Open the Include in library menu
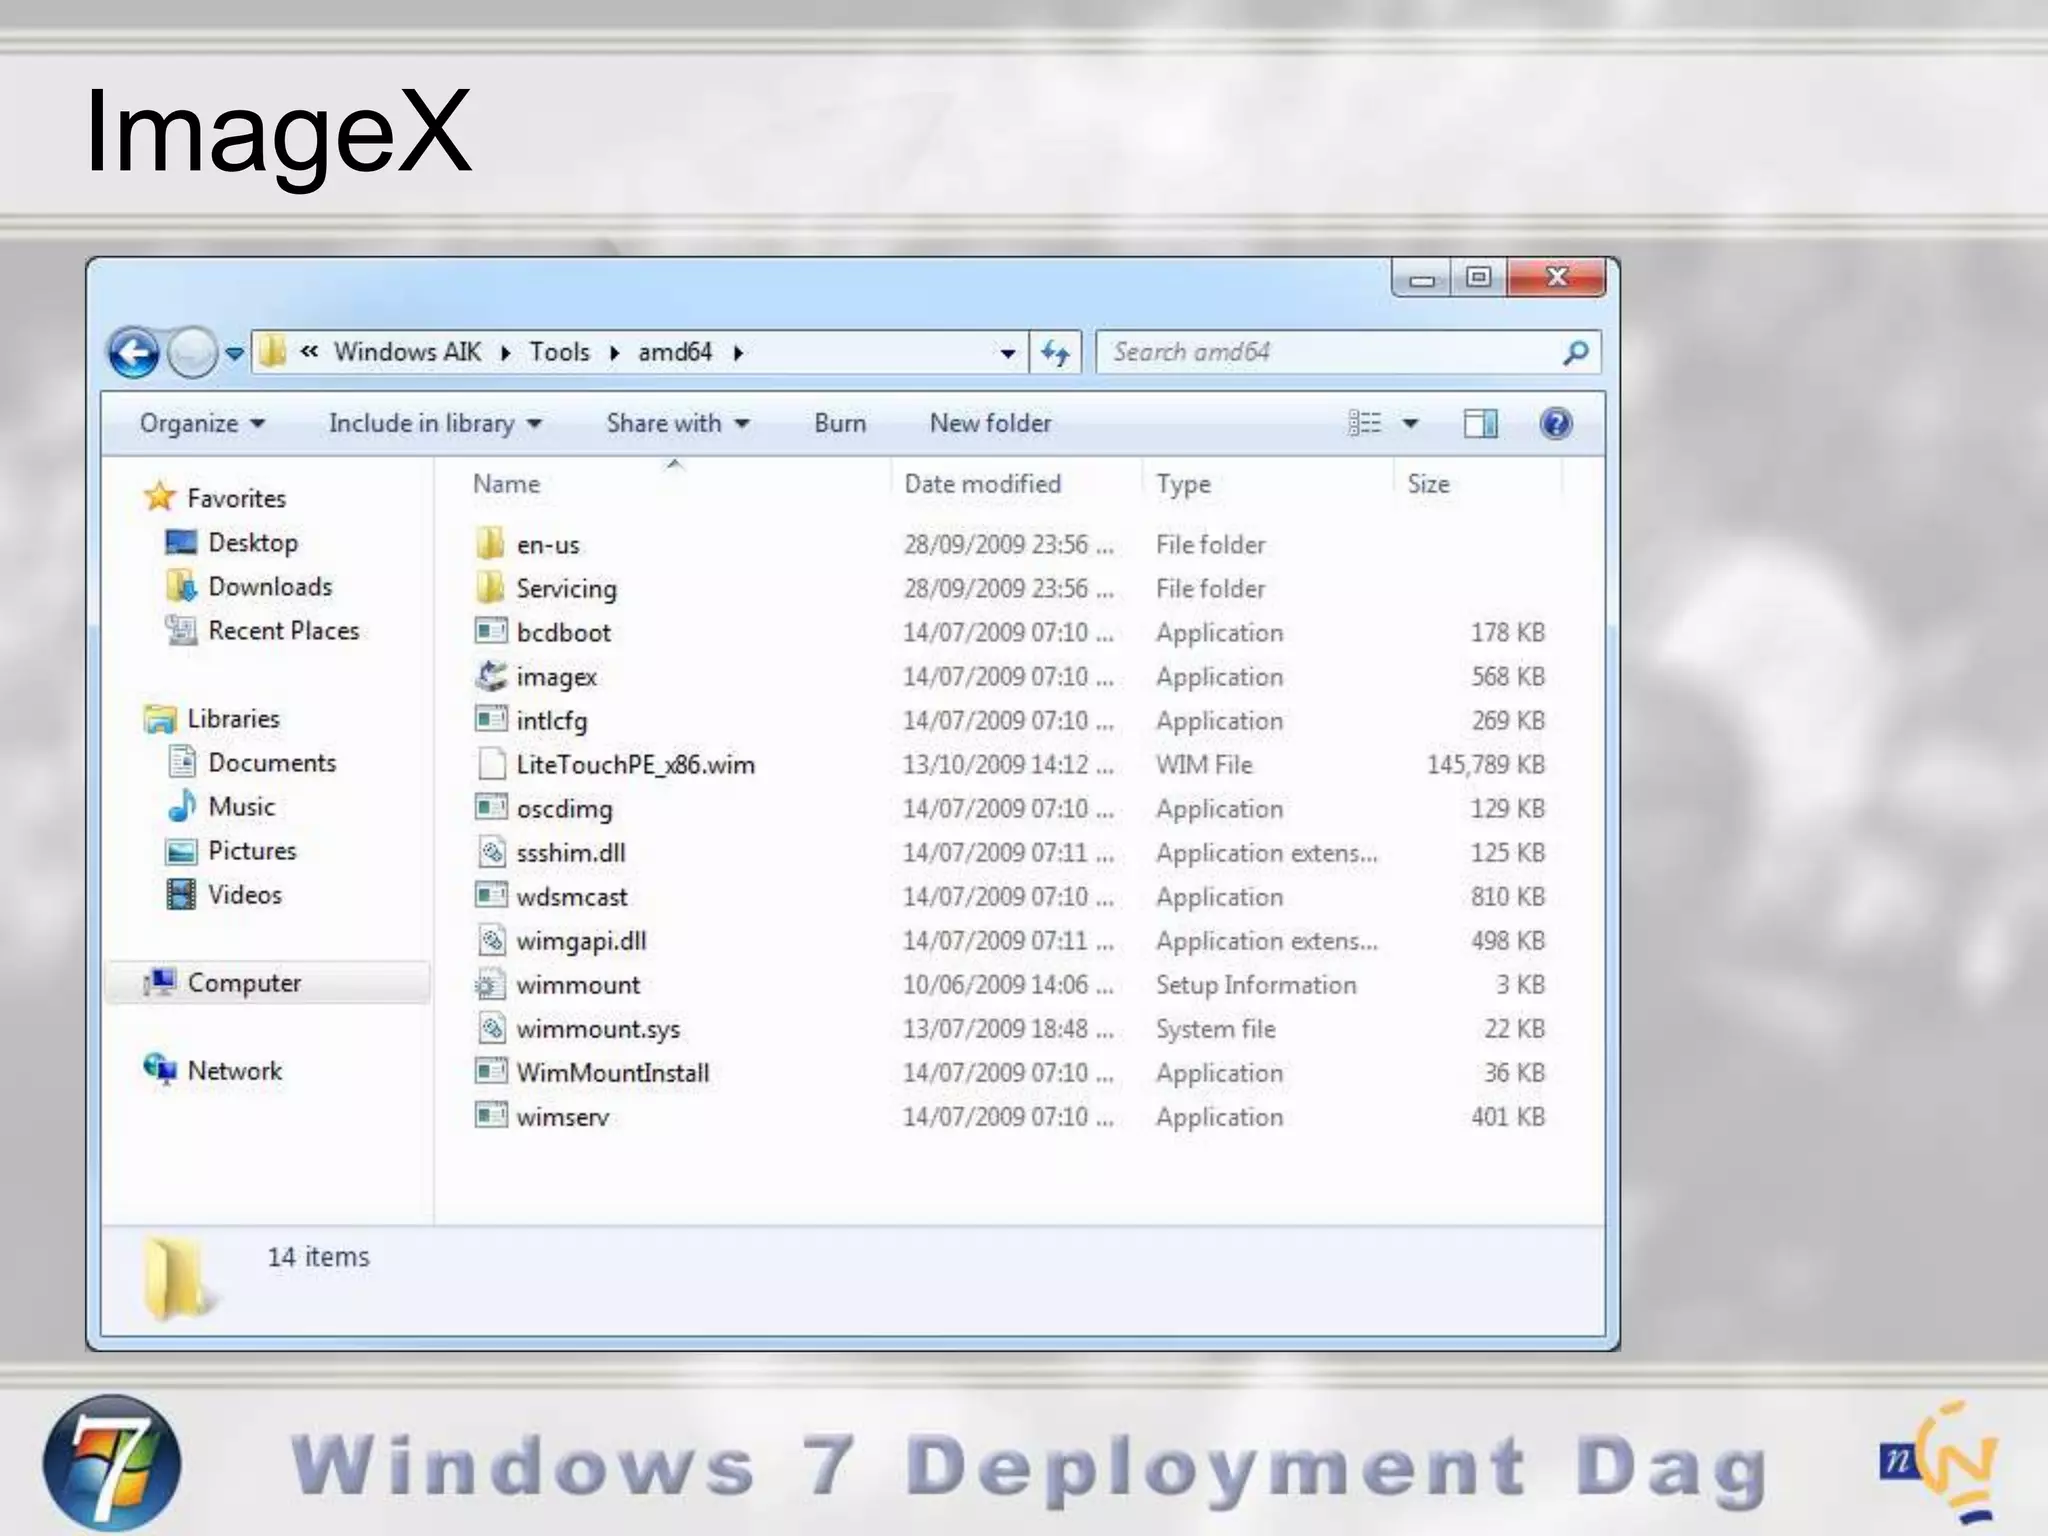The image size is (2048, 1536). 434,423
